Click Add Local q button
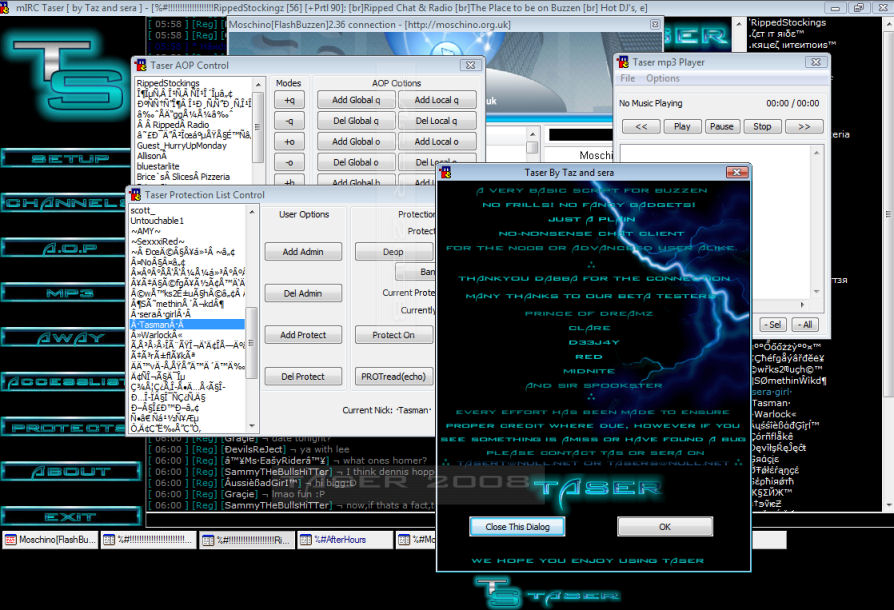The width and height of the screenshot is (894, 610). 436,100
